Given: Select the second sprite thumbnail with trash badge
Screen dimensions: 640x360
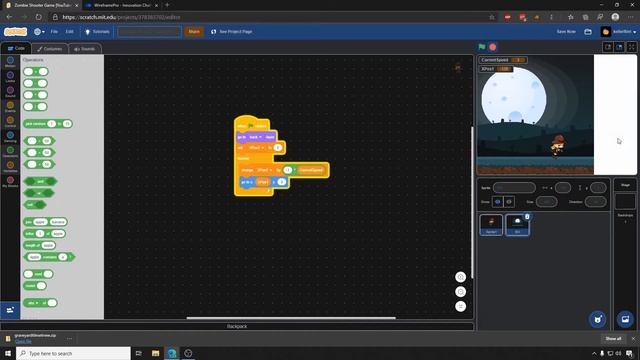Looking at the screenshot, I should pos(517,225).
